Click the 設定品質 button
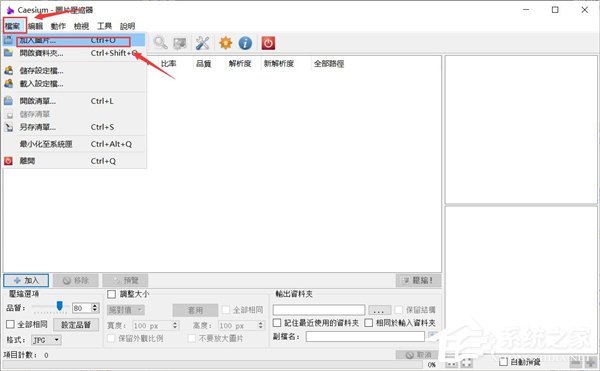Viewport: 600px width, 371px height. point(76,325)
